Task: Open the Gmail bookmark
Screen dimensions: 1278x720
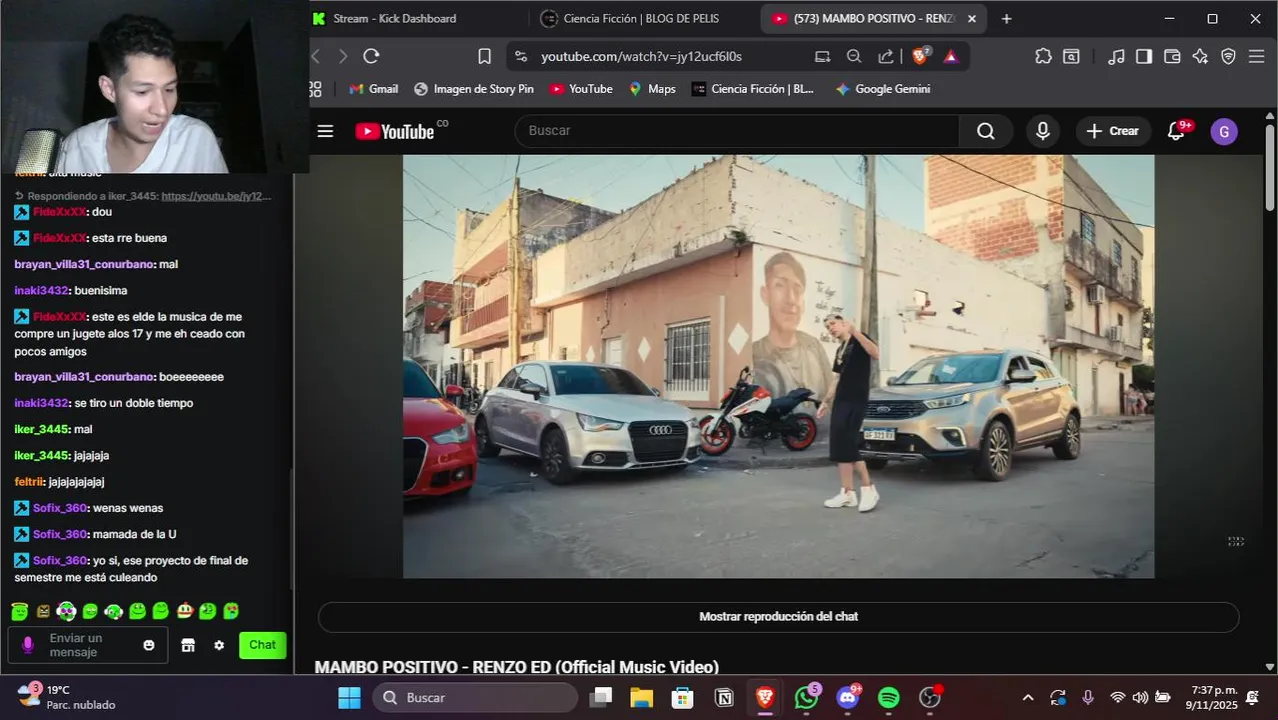Action: click(373, 89)
